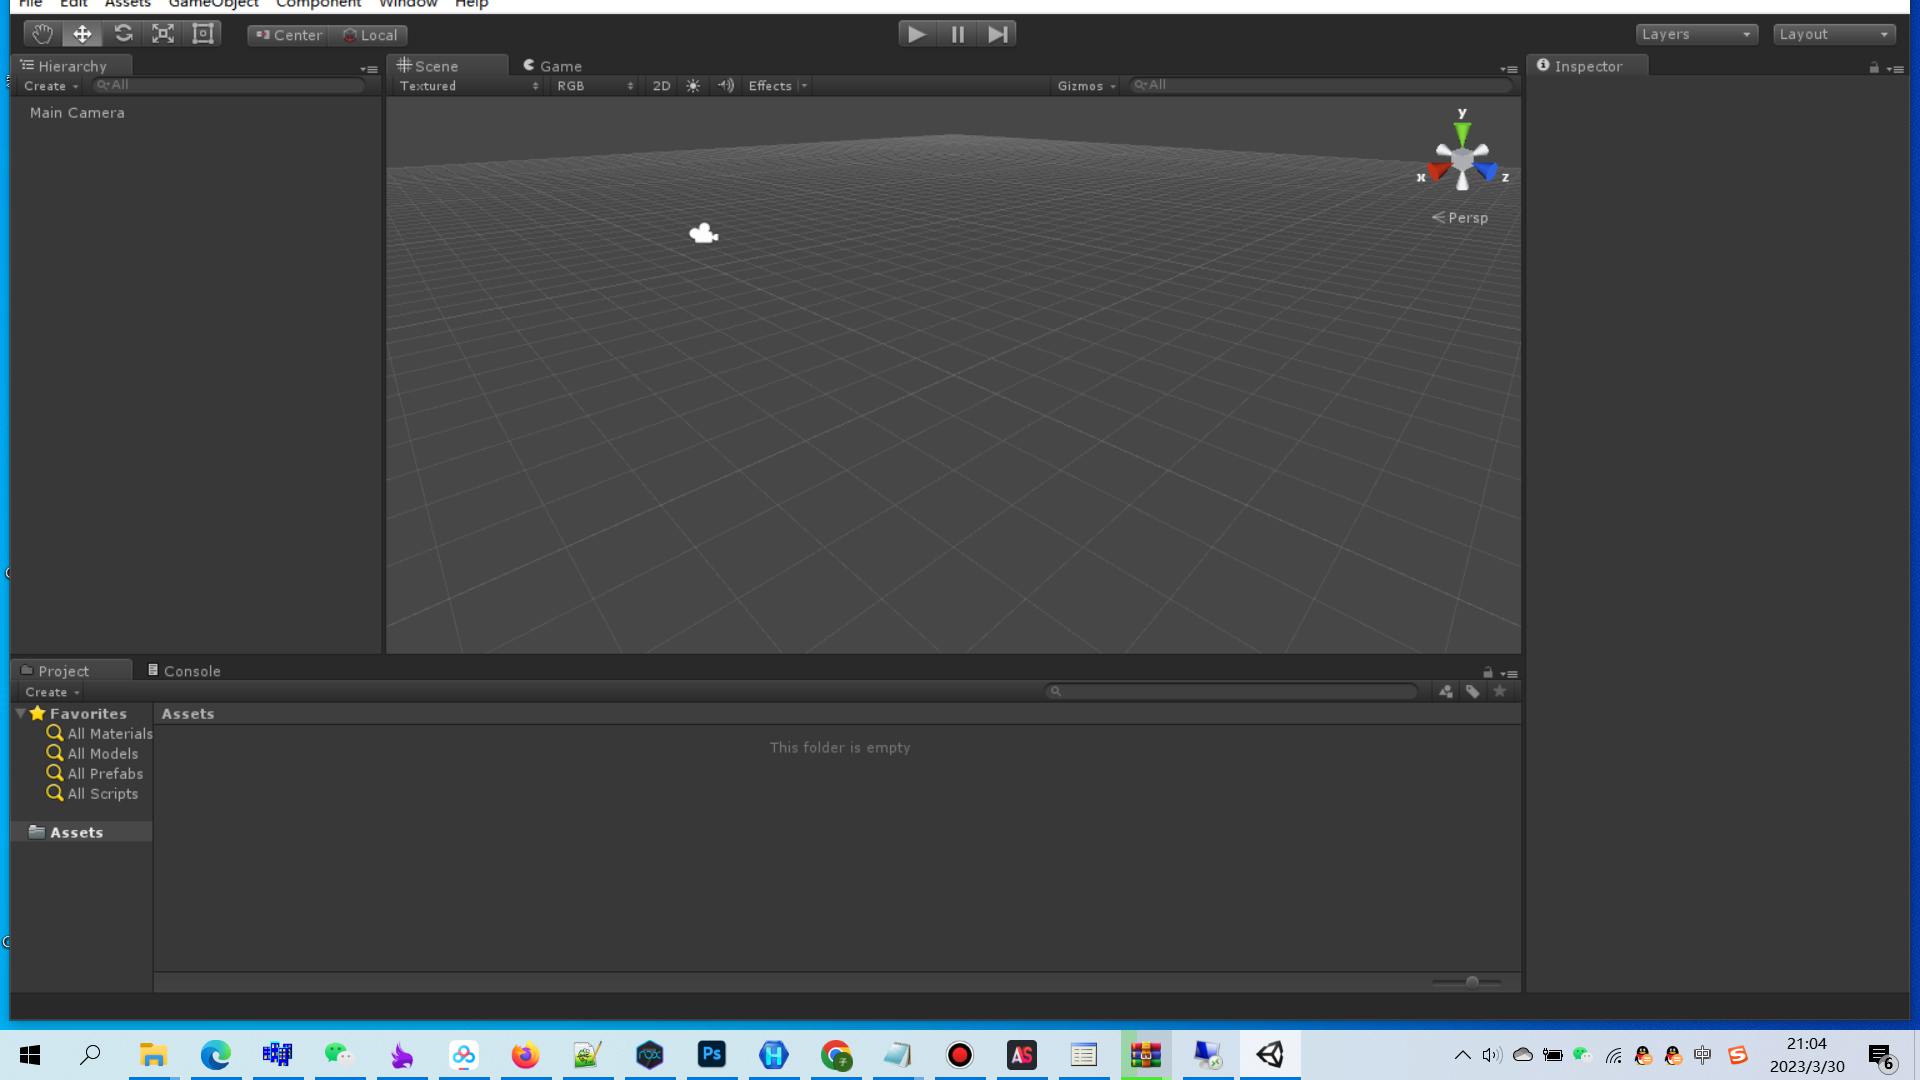The image size is (1920, 1080).
Task: Pause the game playback
Action: [957, 34]
